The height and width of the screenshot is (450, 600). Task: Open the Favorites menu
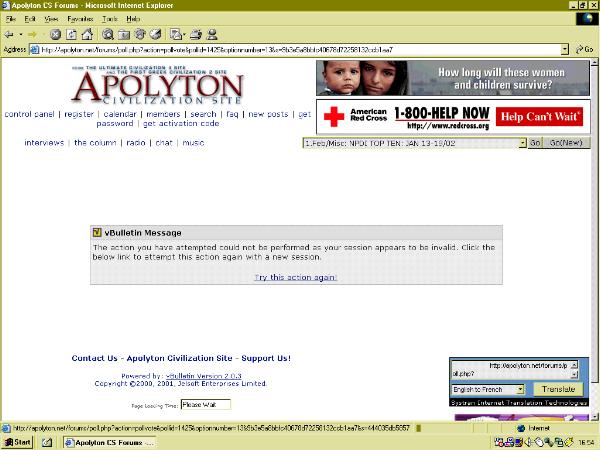pyautogui.click(x=80, y=19)
